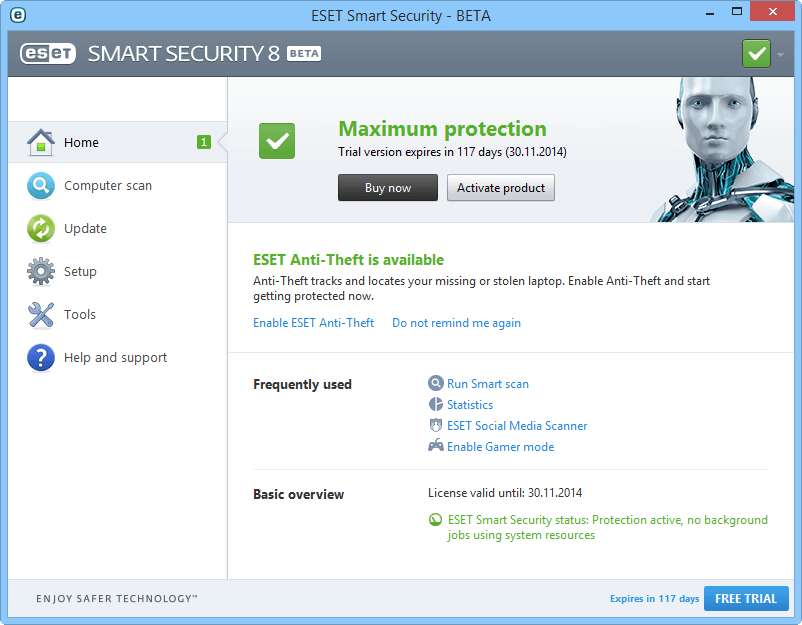
Task: Click the Gamer mode gamepad icon
Action: [x=435, y=445]
